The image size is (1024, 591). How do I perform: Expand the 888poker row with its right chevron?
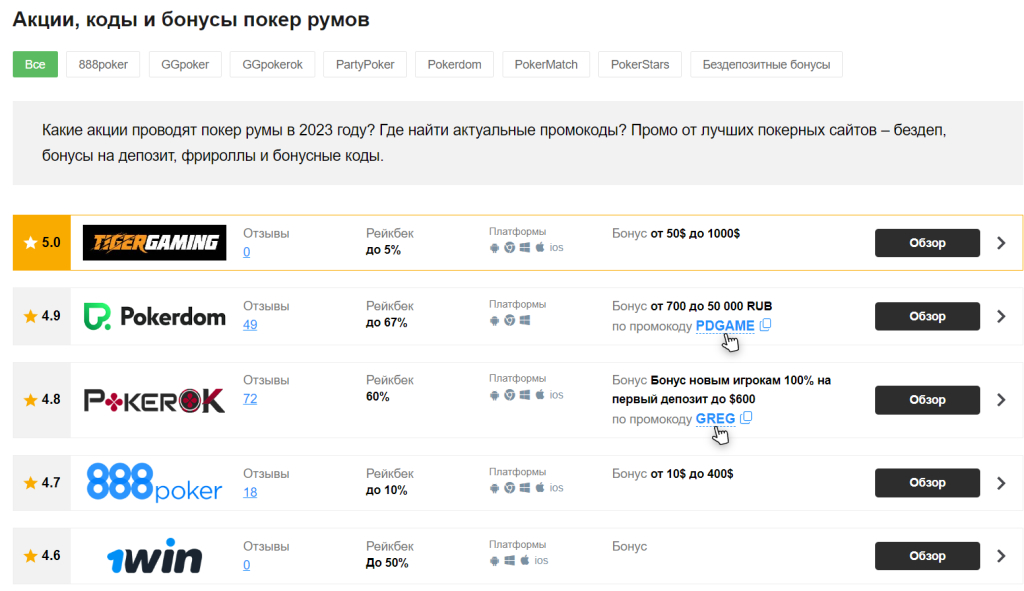tap(1001, 483)
